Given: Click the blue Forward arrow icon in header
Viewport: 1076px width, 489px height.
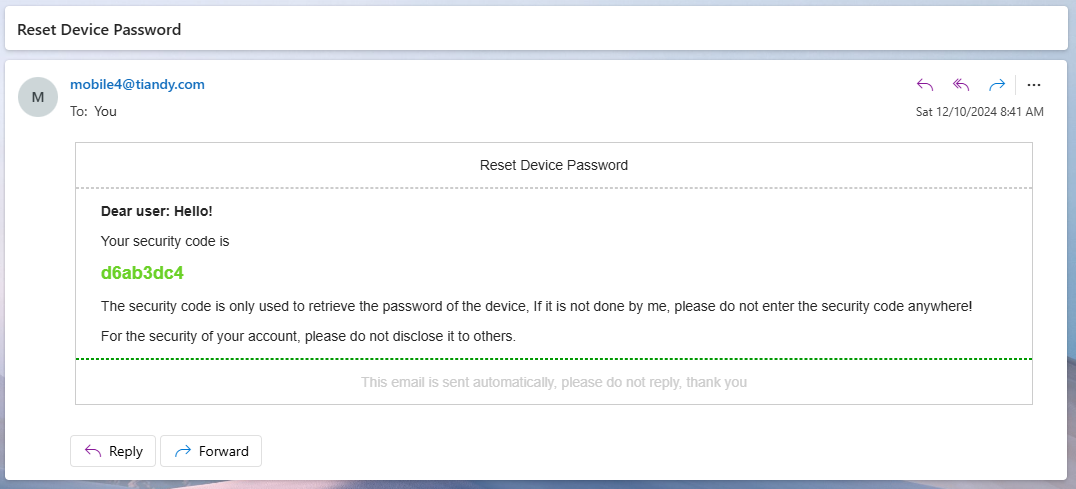Looking at the screenshot, I should coord(996,85).
